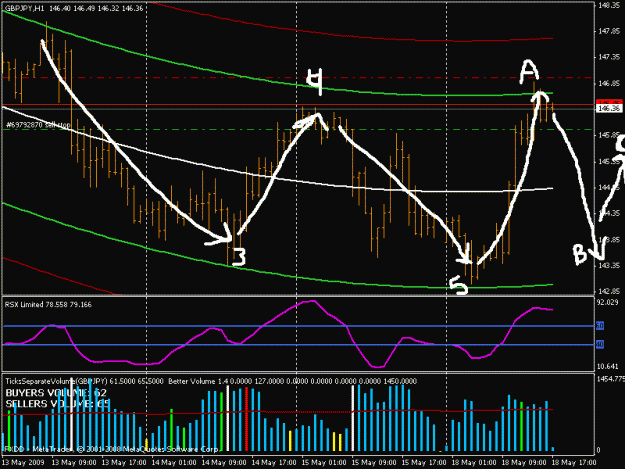The width and height of the screenshot is (625, 469).
Task: Click the '14 May 09:00' time label
Action: (x=224, y=463)
